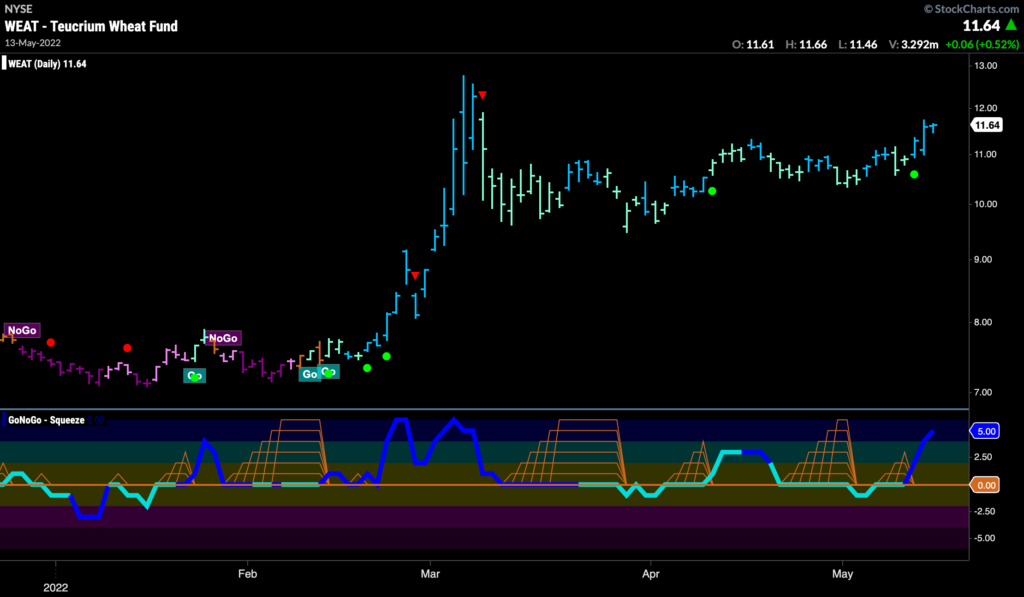Click the GoNoGo - Squeeze panel label
Screen dimensions: 1024x597
click(x=46, y=420)
